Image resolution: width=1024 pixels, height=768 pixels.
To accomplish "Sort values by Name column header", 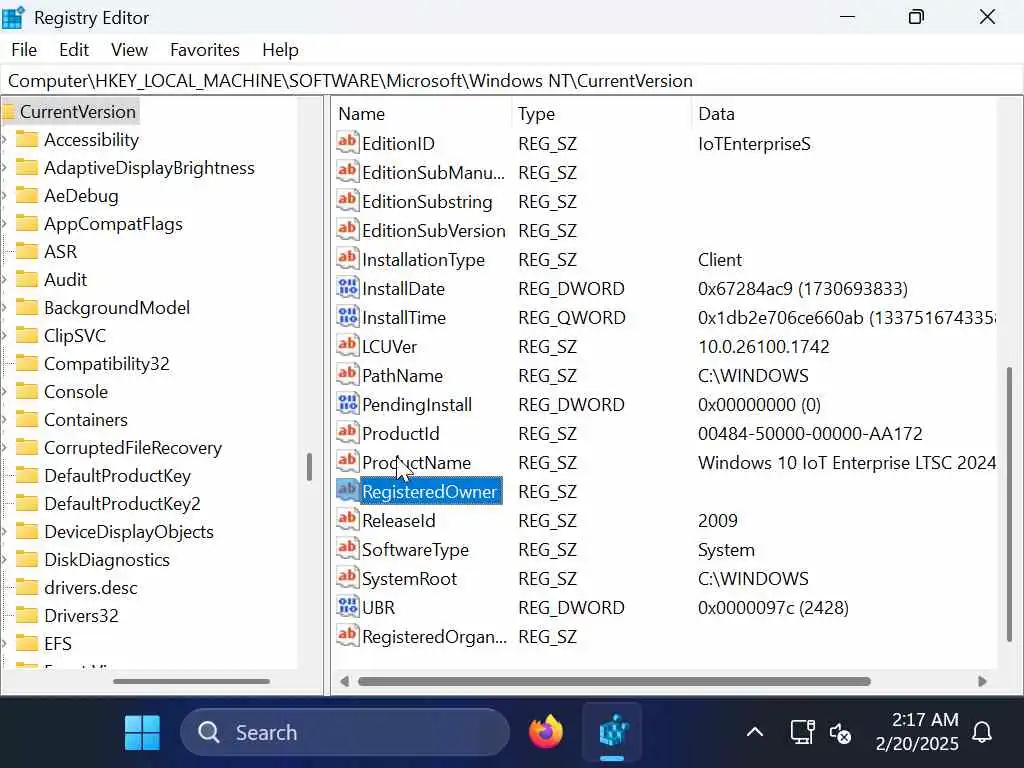I will pos(421,114).
